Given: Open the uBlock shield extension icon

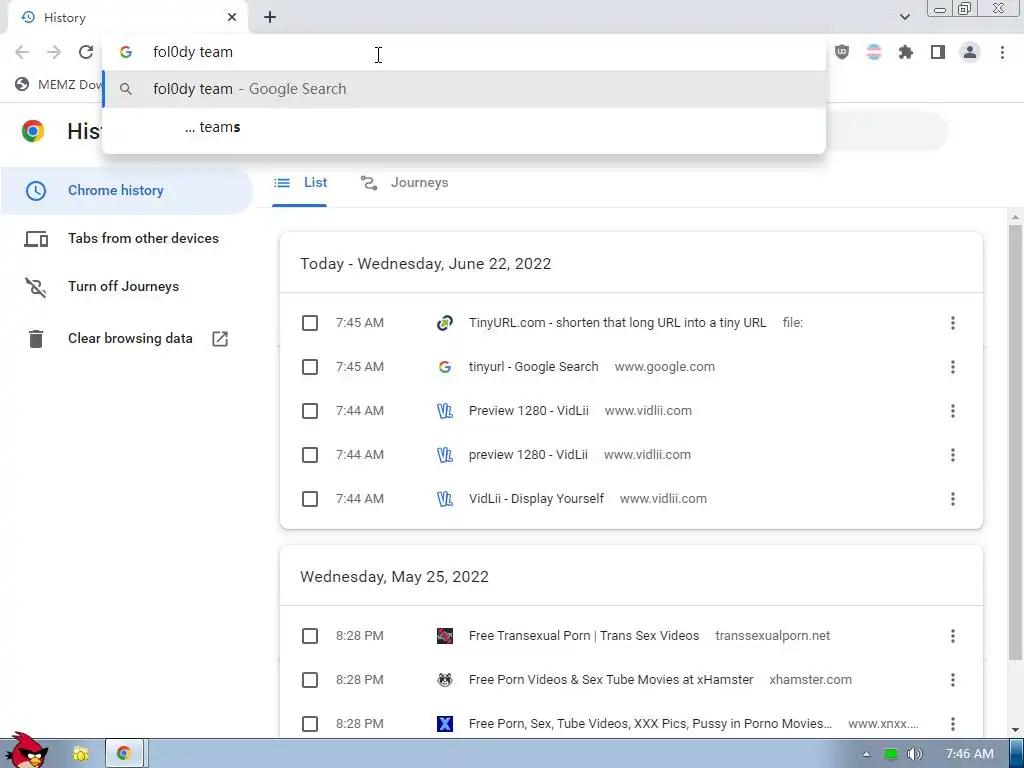Looking at the screenshot, I should point(842,52).
